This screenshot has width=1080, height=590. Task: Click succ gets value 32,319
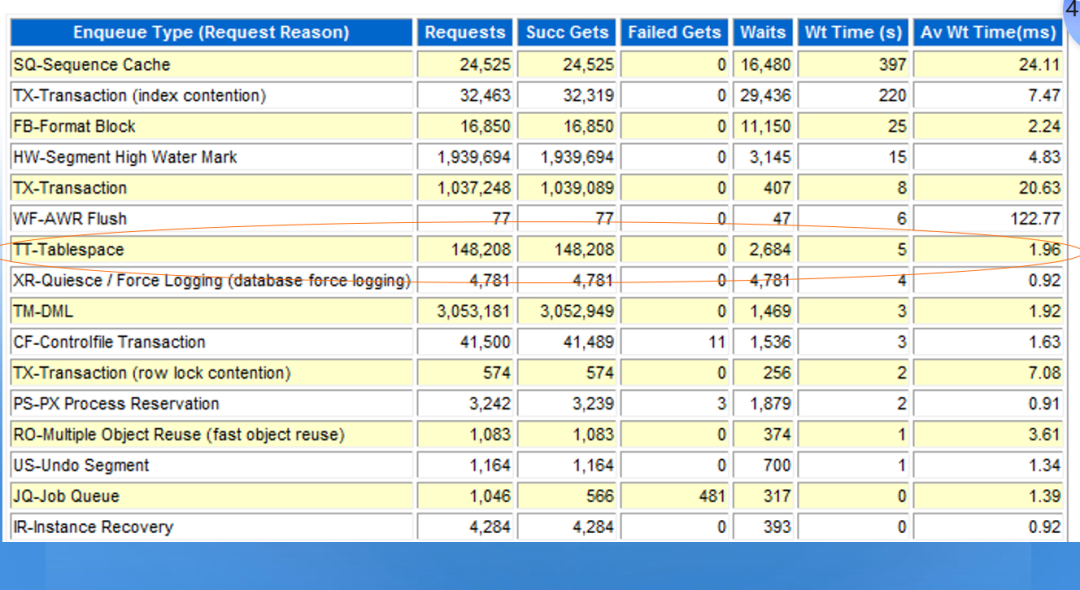point(588,96)
